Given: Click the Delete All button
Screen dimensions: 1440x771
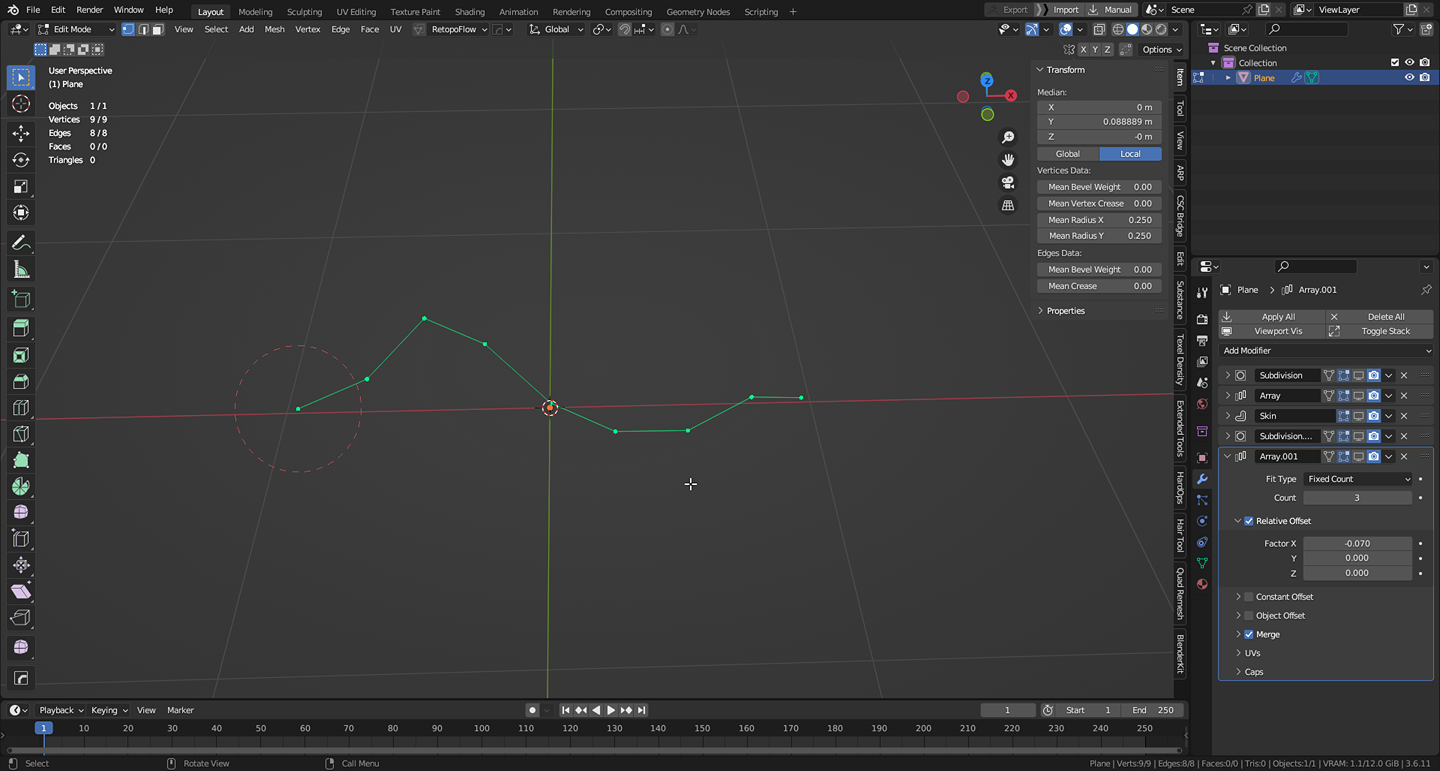Looking at the screenshot, I should click(1385, 317).
